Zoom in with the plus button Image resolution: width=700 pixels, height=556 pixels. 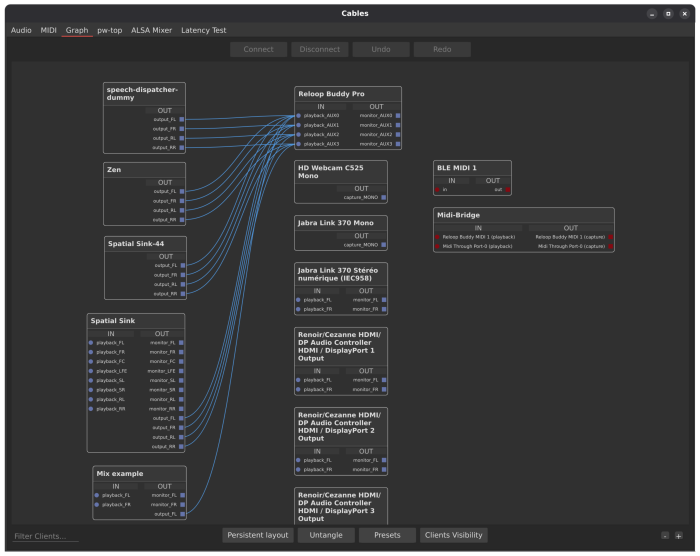679,536
